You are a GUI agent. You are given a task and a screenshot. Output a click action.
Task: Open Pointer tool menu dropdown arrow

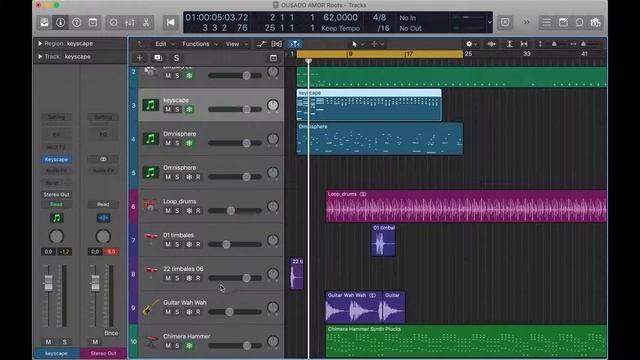pyautogui.click(x=362, y=44)
